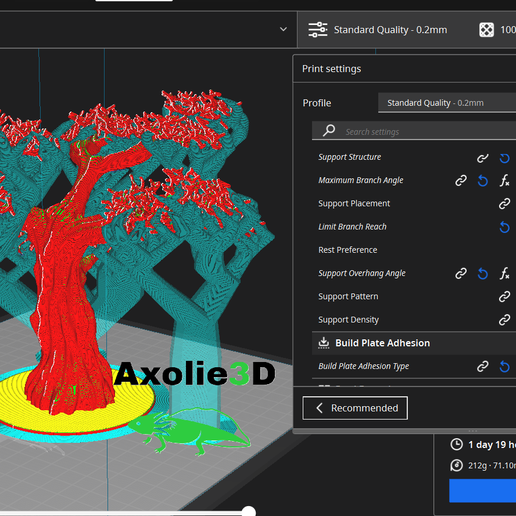The width and height of the screenshot is (516, 516).
Task: Click the formula icon for Support Overhang Angle
Action: [504, 273]
